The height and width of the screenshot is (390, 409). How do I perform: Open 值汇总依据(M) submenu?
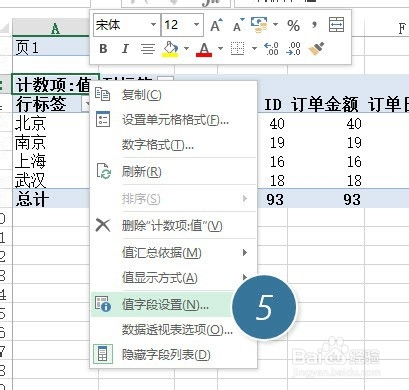(x=174, y=253)
